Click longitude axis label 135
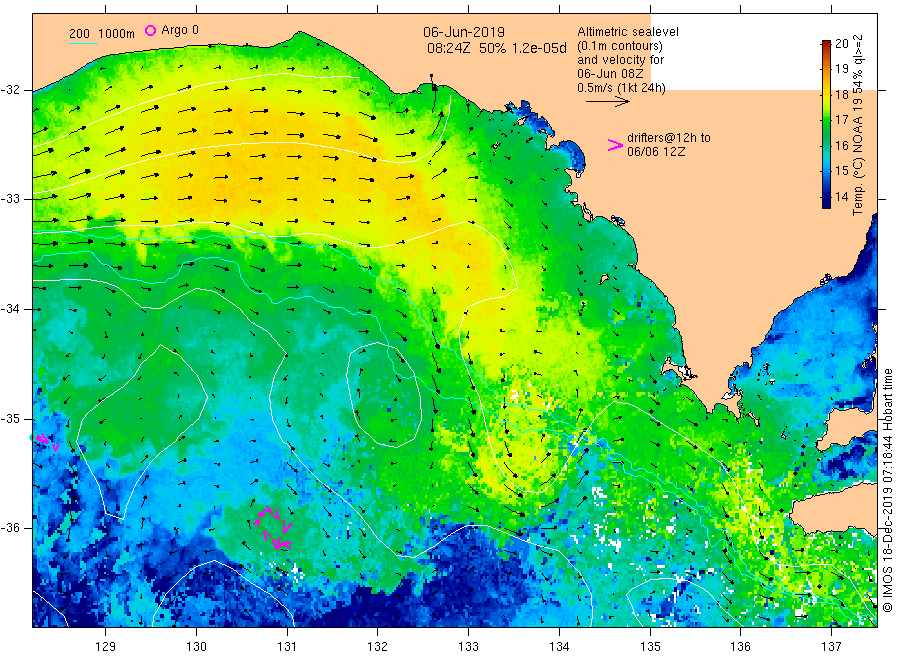Image resolution: width=900 pixels, height=660 pixels. pos(650,647)
